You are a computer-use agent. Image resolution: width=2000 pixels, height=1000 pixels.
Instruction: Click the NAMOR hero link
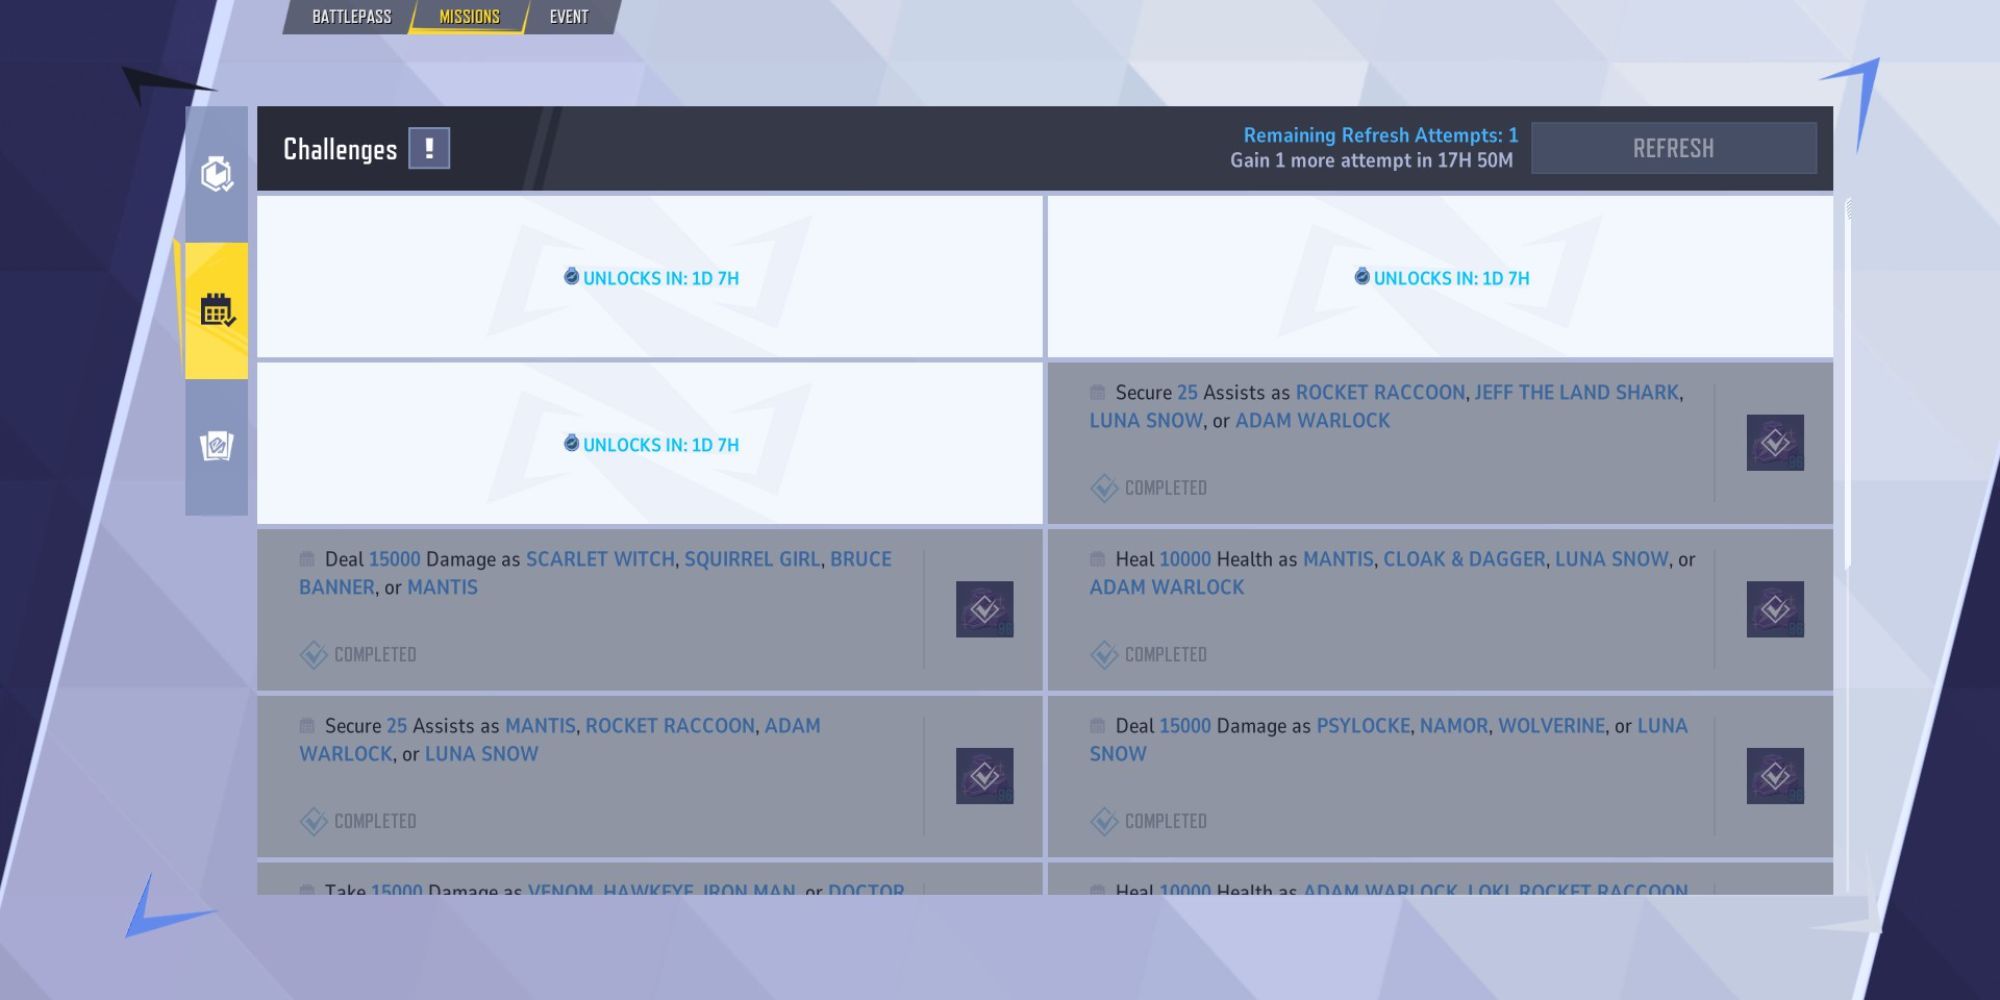click(1454, 726)
